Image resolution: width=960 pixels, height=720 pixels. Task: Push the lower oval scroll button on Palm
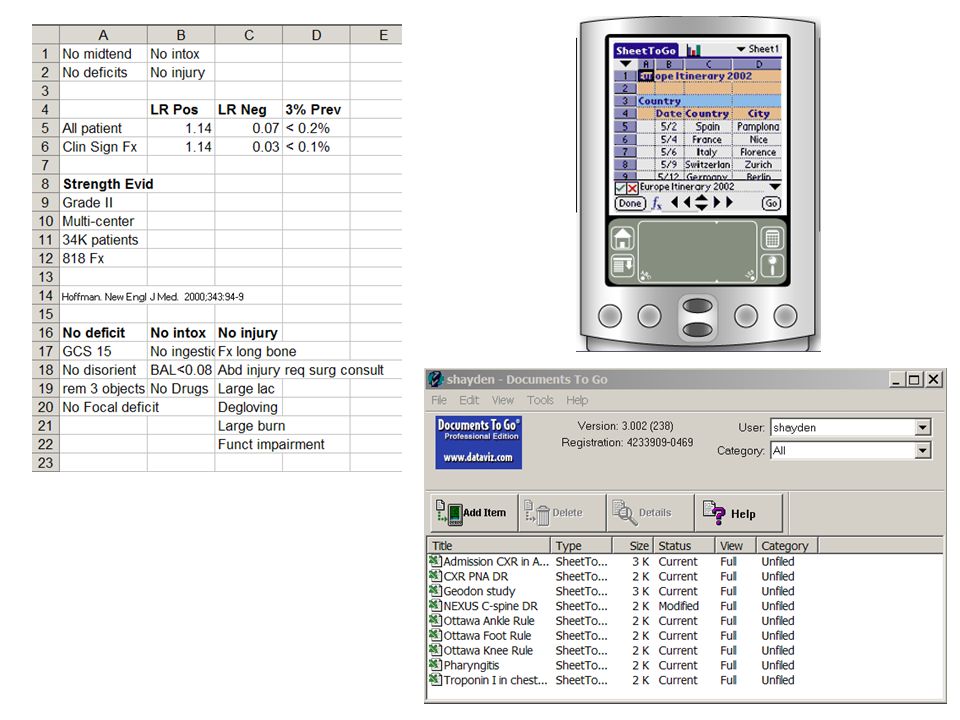pyautogui.click(x=697, y=329)
